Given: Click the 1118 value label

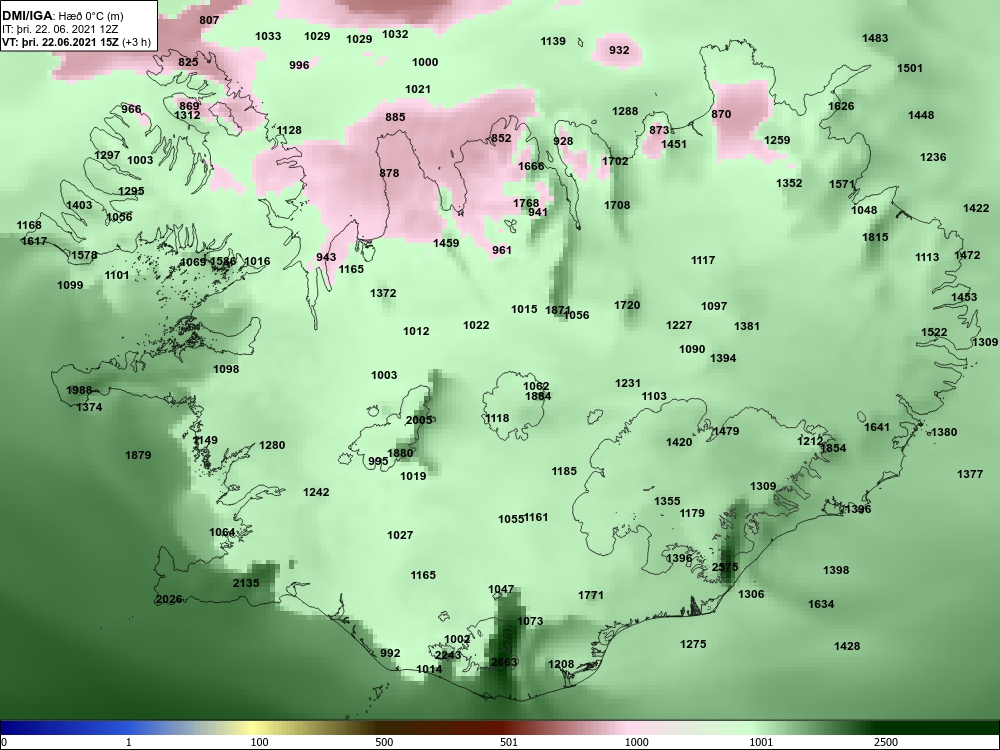Looking at the screenshot, I should pyautogui.click(x=496, y=418).
